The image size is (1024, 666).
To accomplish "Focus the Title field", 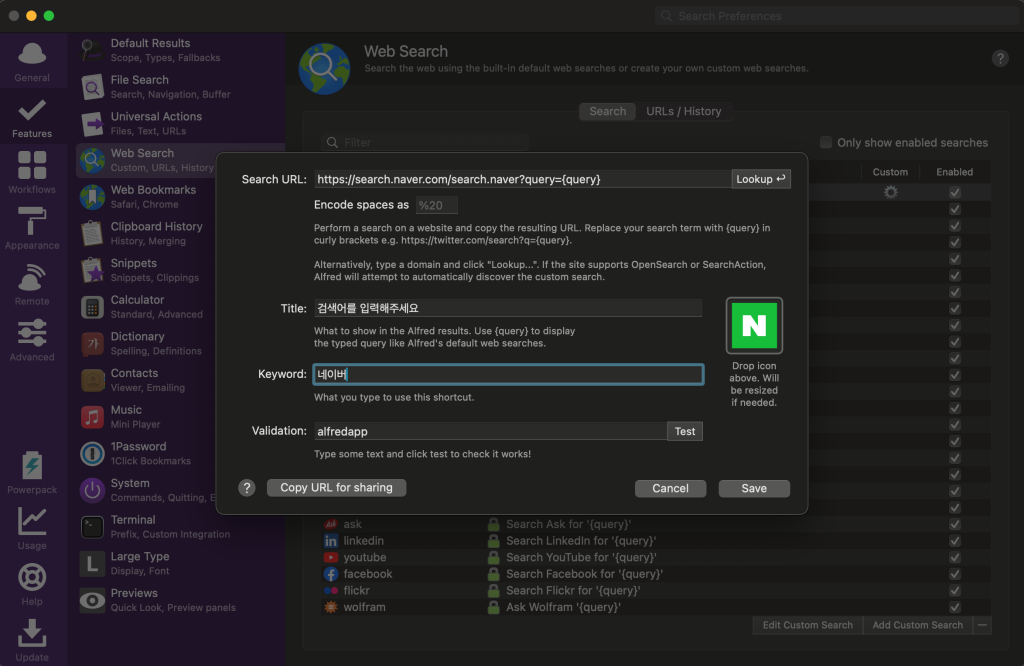I will 508,308.
